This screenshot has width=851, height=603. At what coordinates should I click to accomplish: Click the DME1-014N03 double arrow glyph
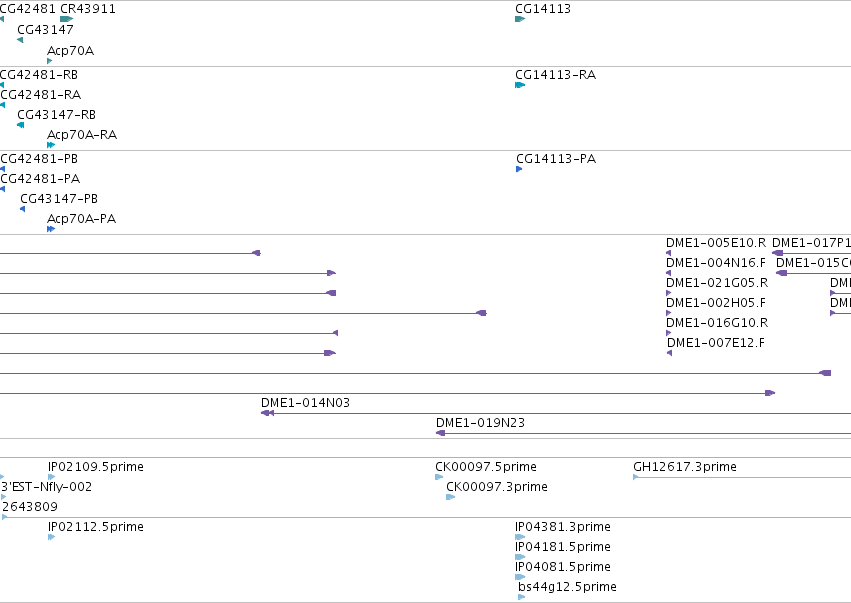[267, 413]
